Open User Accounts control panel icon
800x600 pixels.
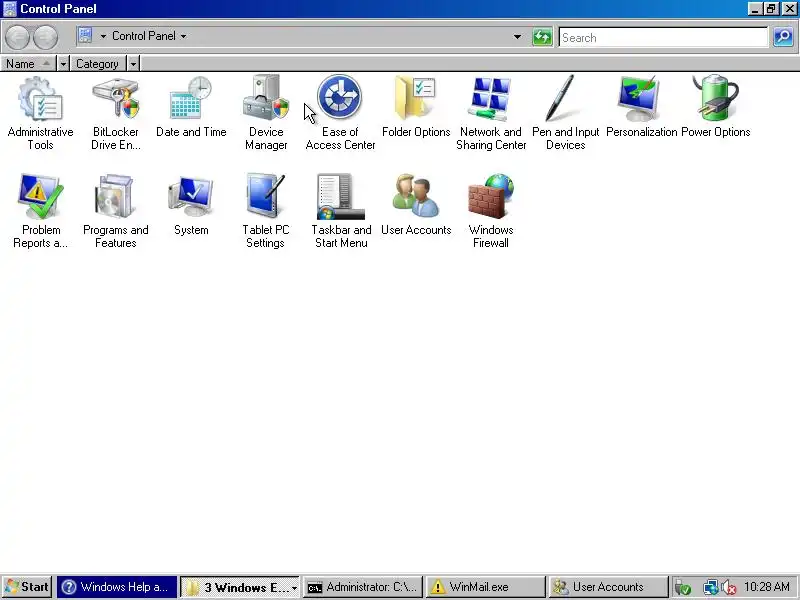(415, 196)
